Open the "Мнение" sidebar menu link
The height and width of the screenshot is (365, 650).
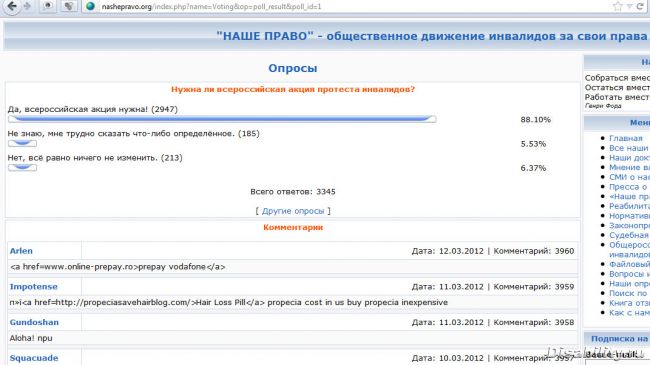tap(629, 167)
